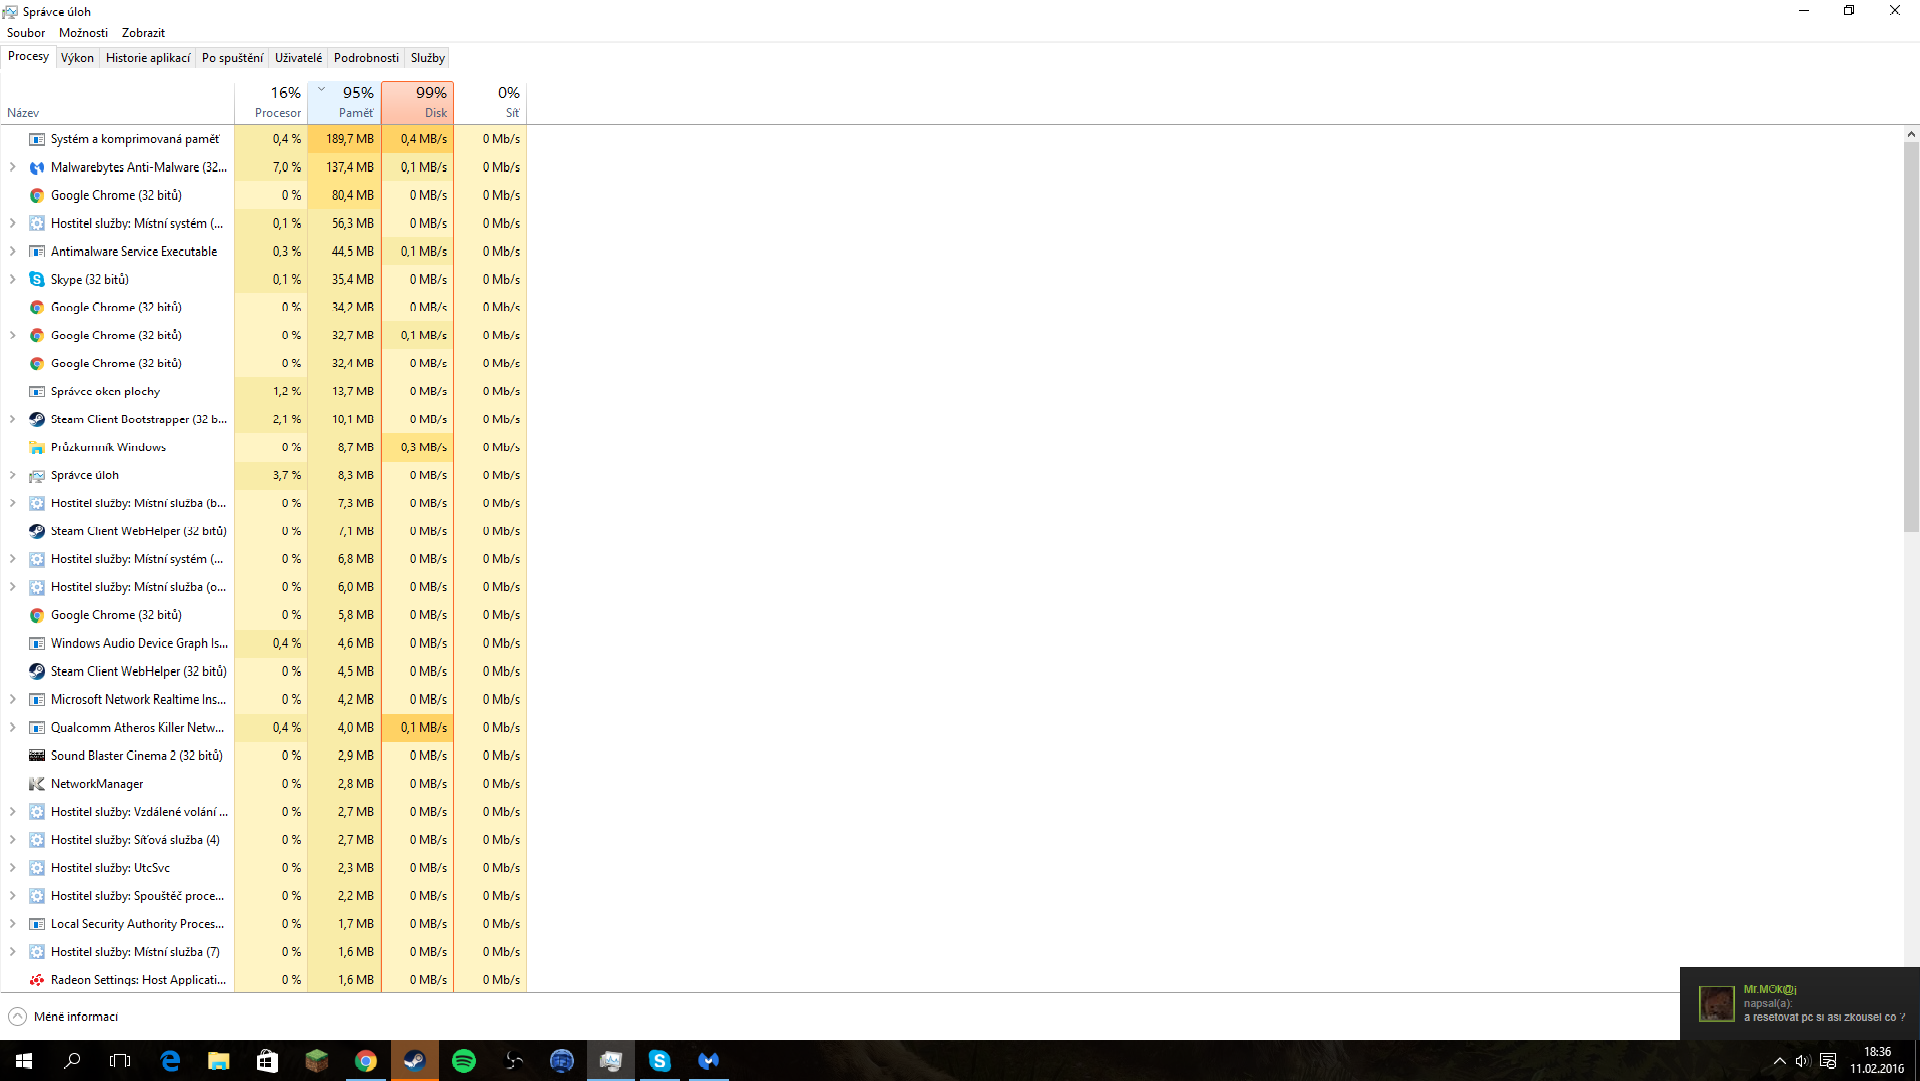Screen dimensions: 1920x1081
Task: Sort processes by the Disk column header
Action: pyautogui.click(x=418, y=102)
